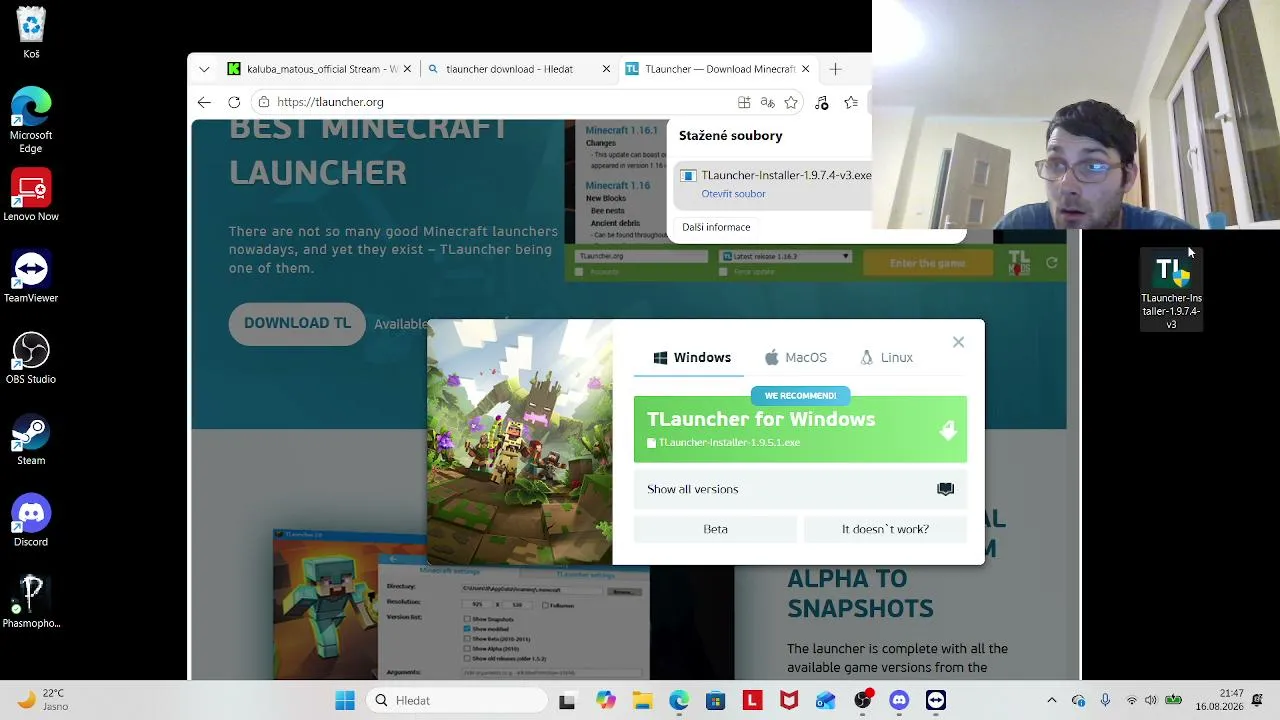
Task: Open the split screen icon in address bar
Action: (744, 102)
